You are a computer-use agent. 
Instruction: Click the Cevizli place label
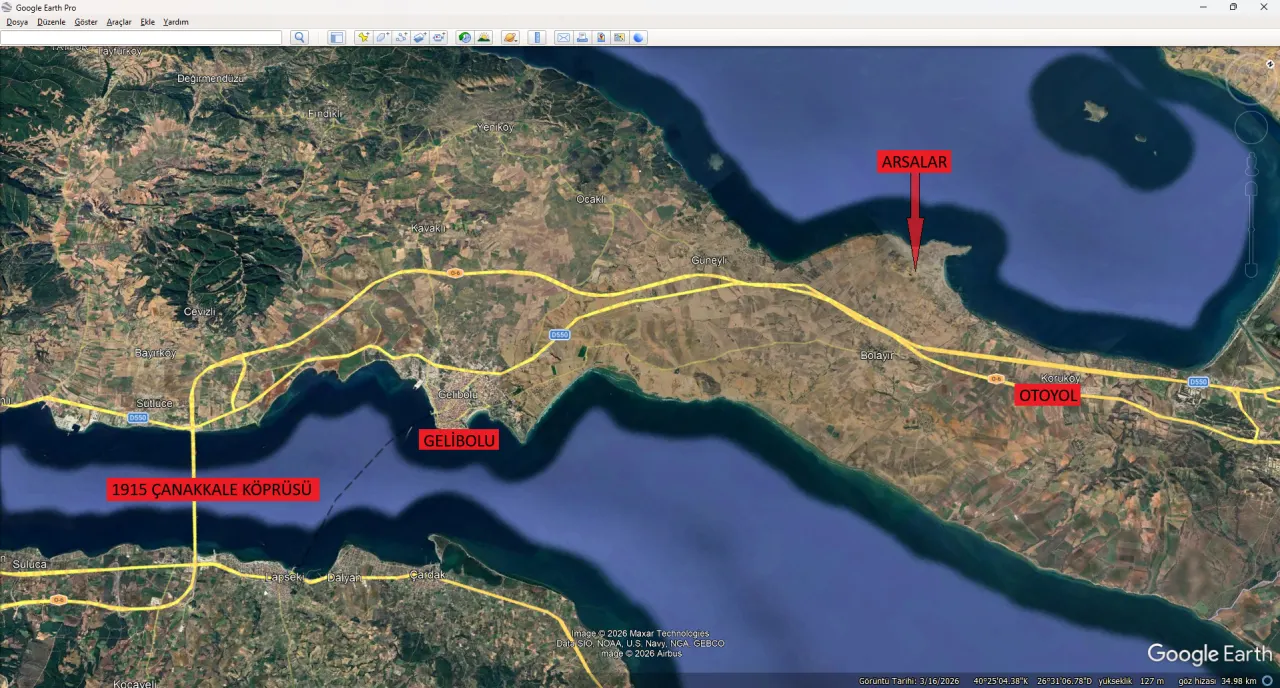[199, 311]
